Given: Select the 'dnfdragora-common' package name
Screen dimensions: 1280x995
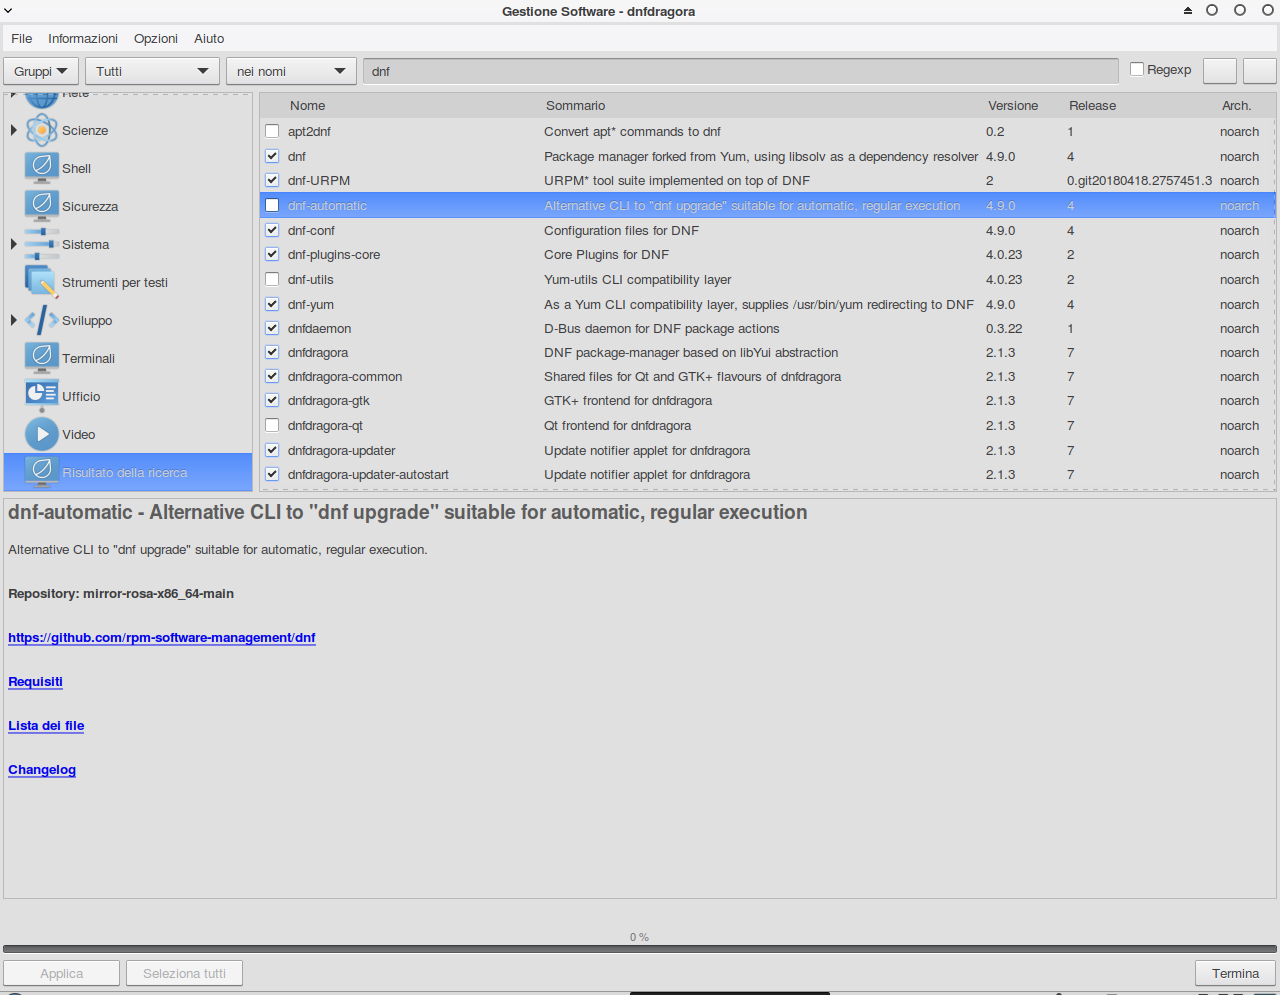Looking at the screenshot, I should 345,376.
